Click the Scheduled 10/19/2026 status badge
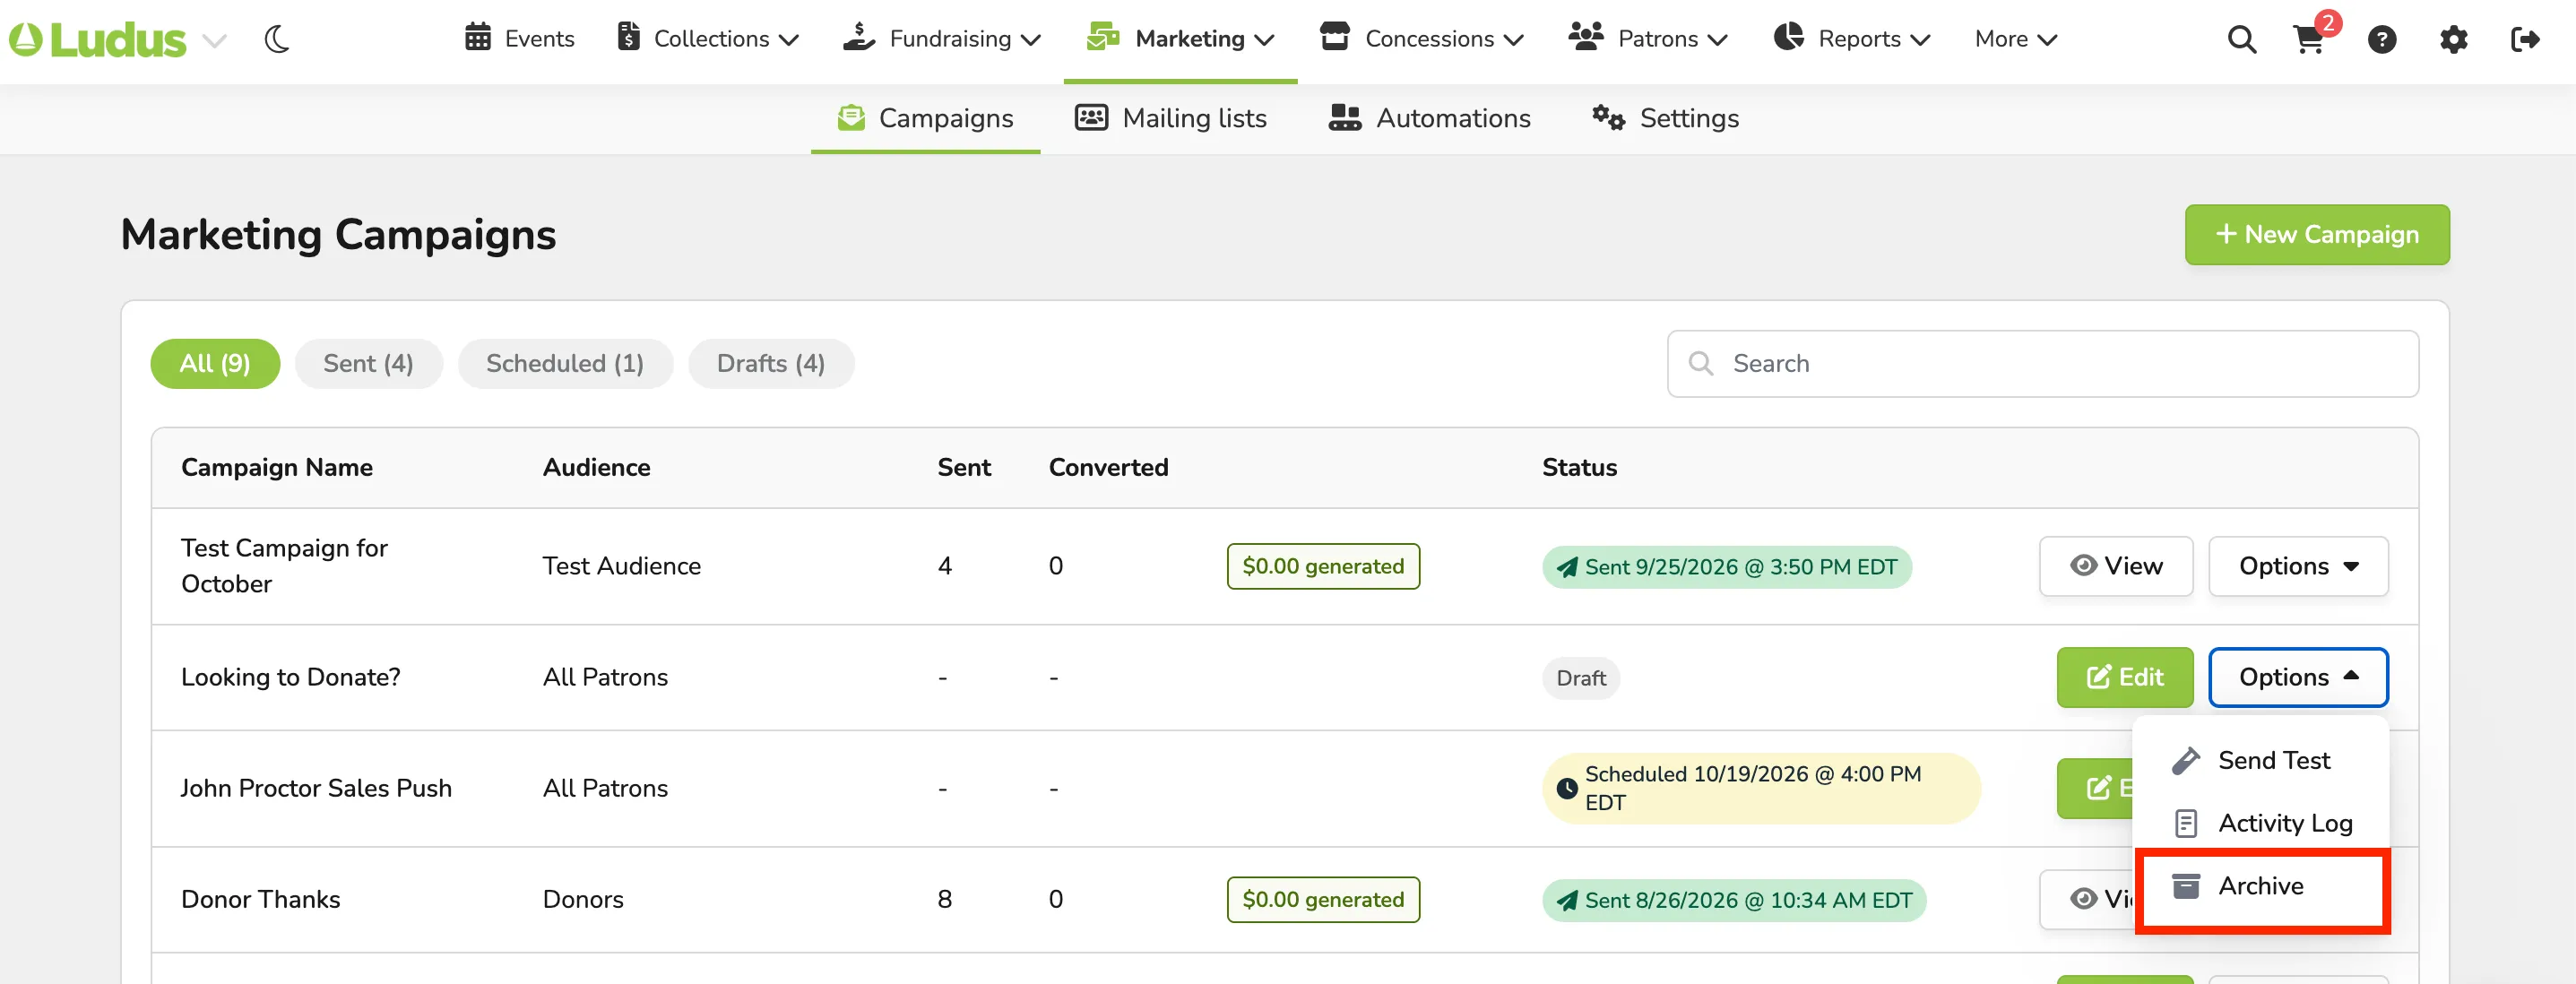 [1760, 788]
